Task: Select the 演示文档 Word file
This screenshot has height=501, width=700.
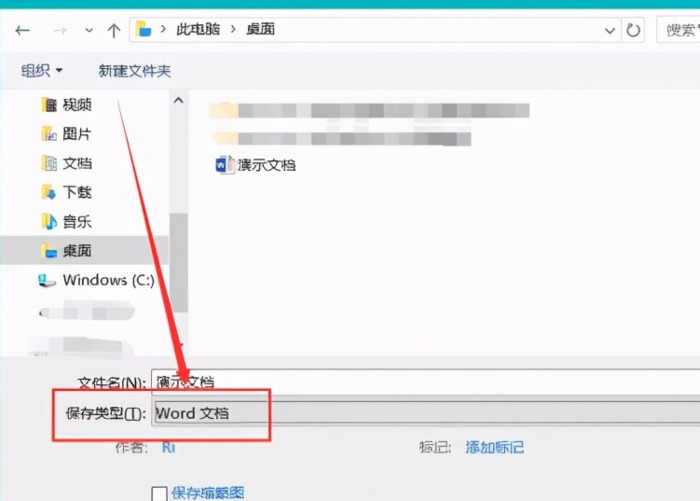Action: 256,165
